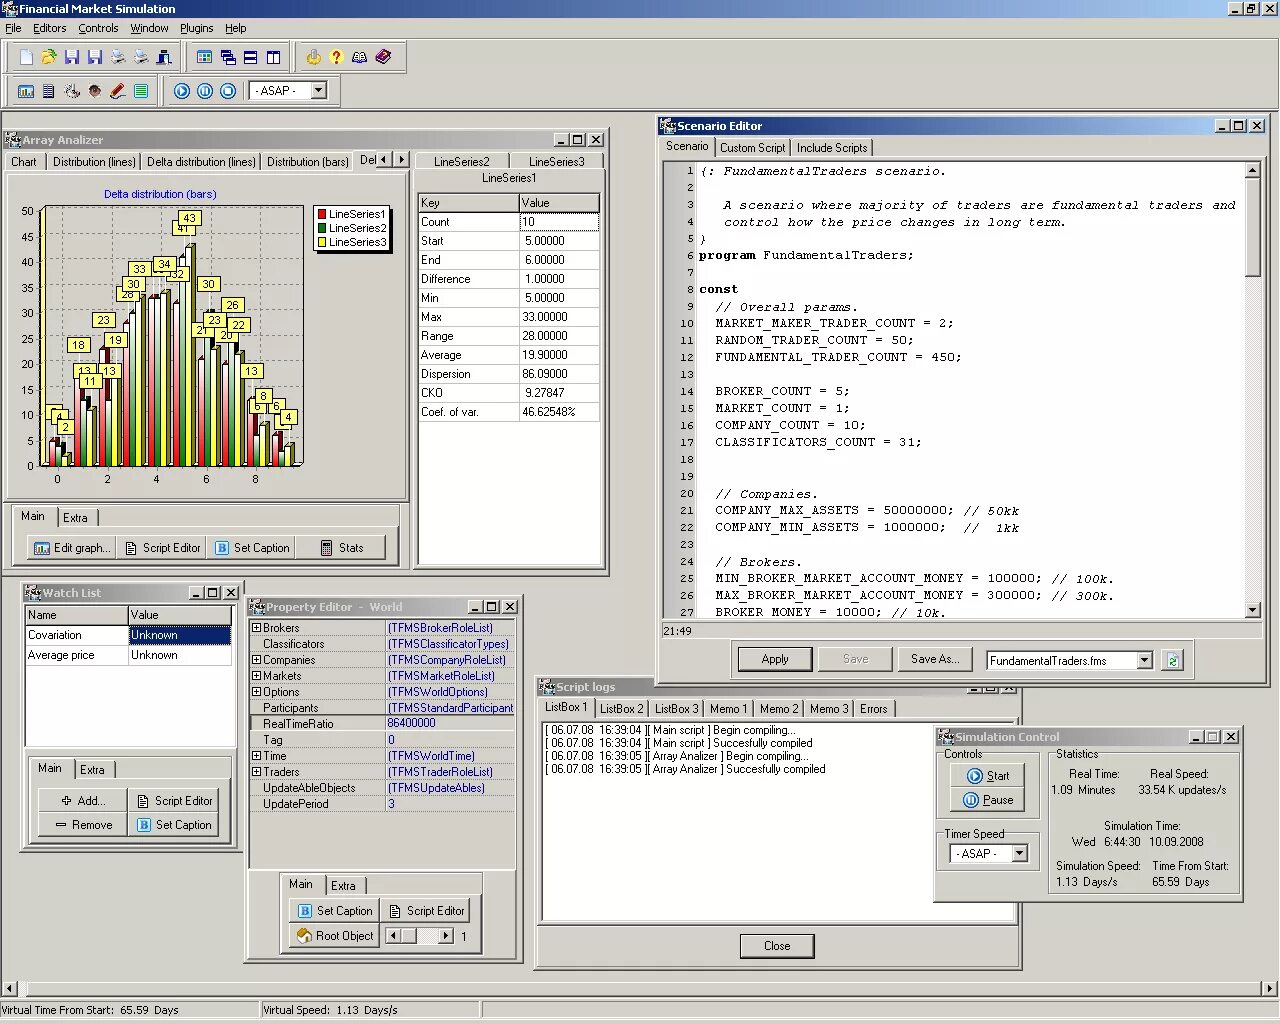Click the green refresh icon beside the FundamentalTraders.fms field
1280x1024 pixels.
click(1172, 660)
